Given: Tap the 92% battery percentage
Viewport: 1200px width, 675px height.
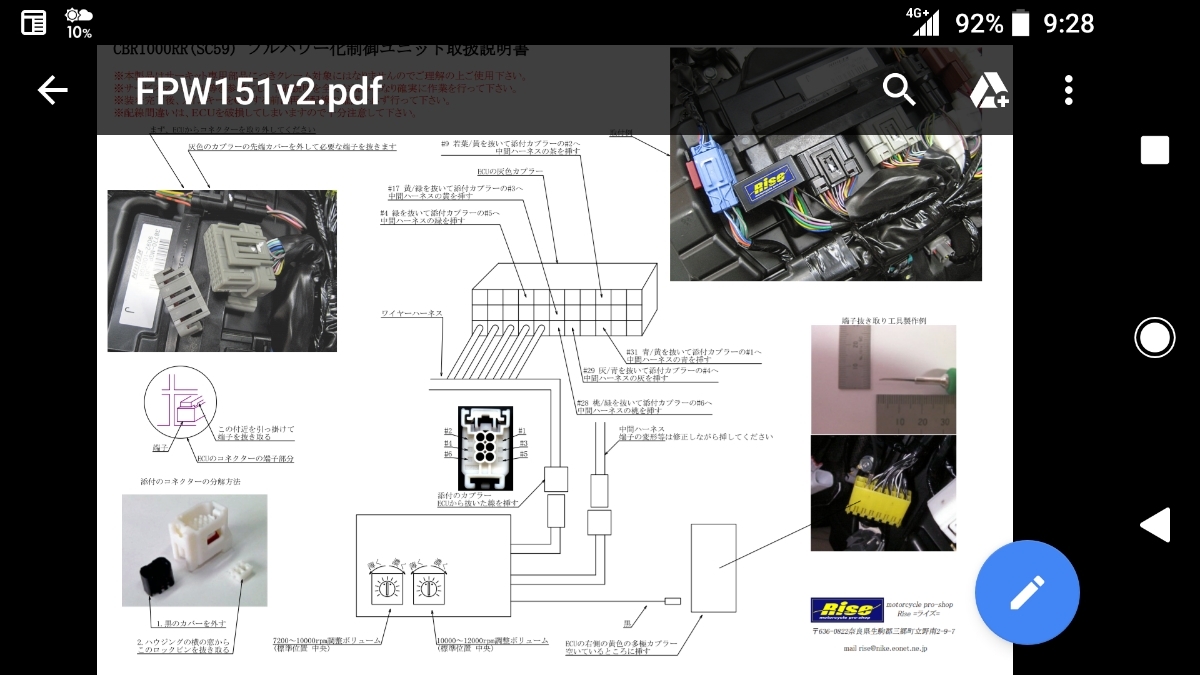Looking at the screenshot, I should click(978, 22).
